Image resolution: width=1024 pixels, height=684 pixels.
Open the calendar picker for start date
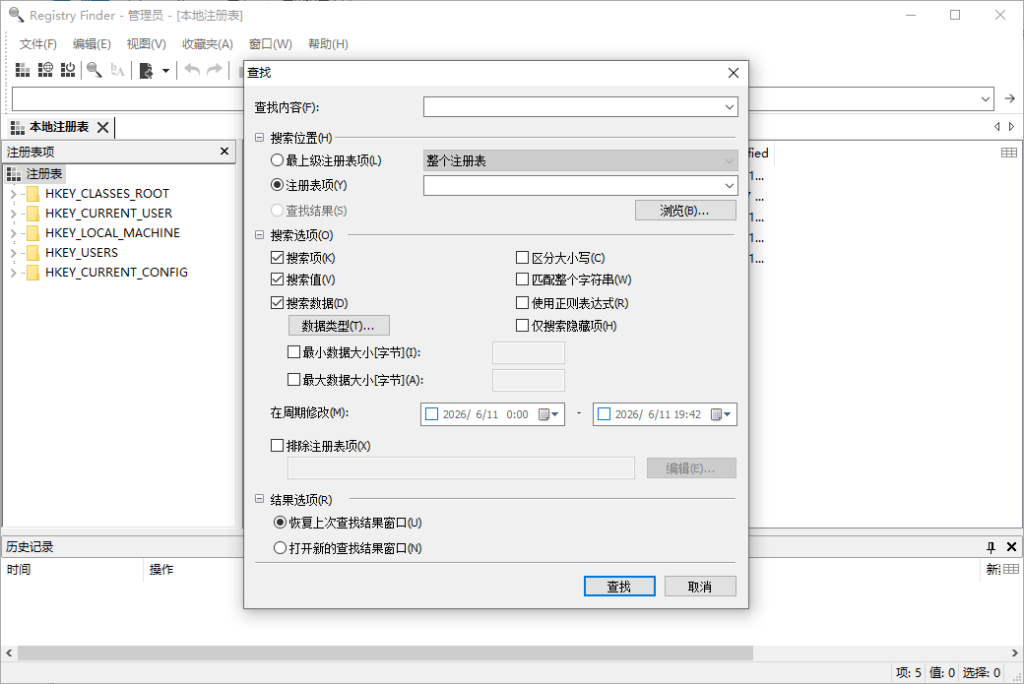click(548, 414)
